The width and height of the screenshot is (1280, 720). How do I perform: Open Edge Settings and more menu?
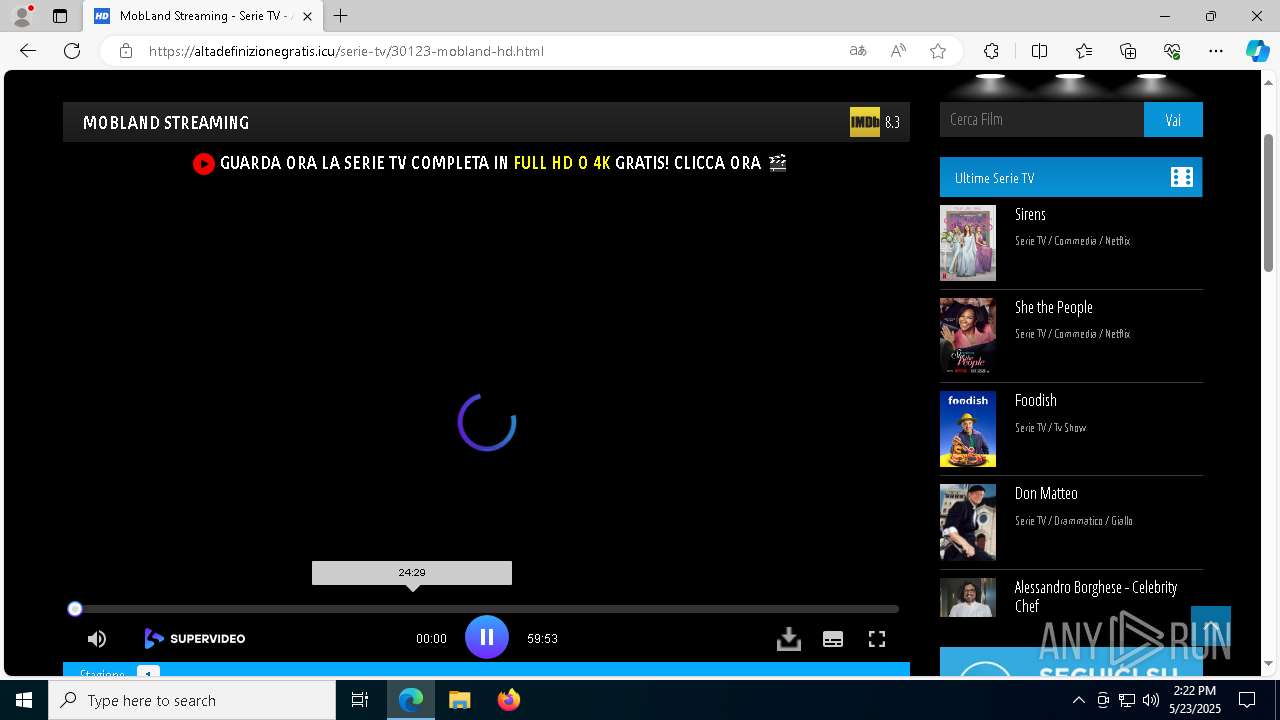(x=1216, y=51)
